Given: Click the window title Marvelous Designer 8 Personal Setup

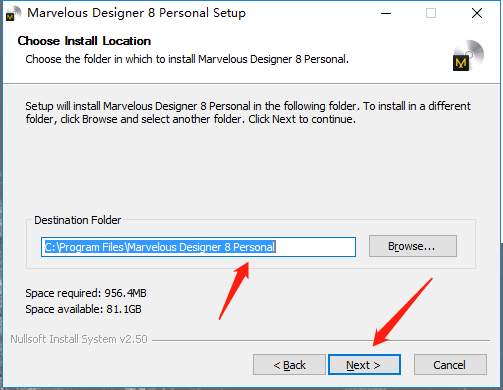Looking at the screenshot, I should pos(136,13).
